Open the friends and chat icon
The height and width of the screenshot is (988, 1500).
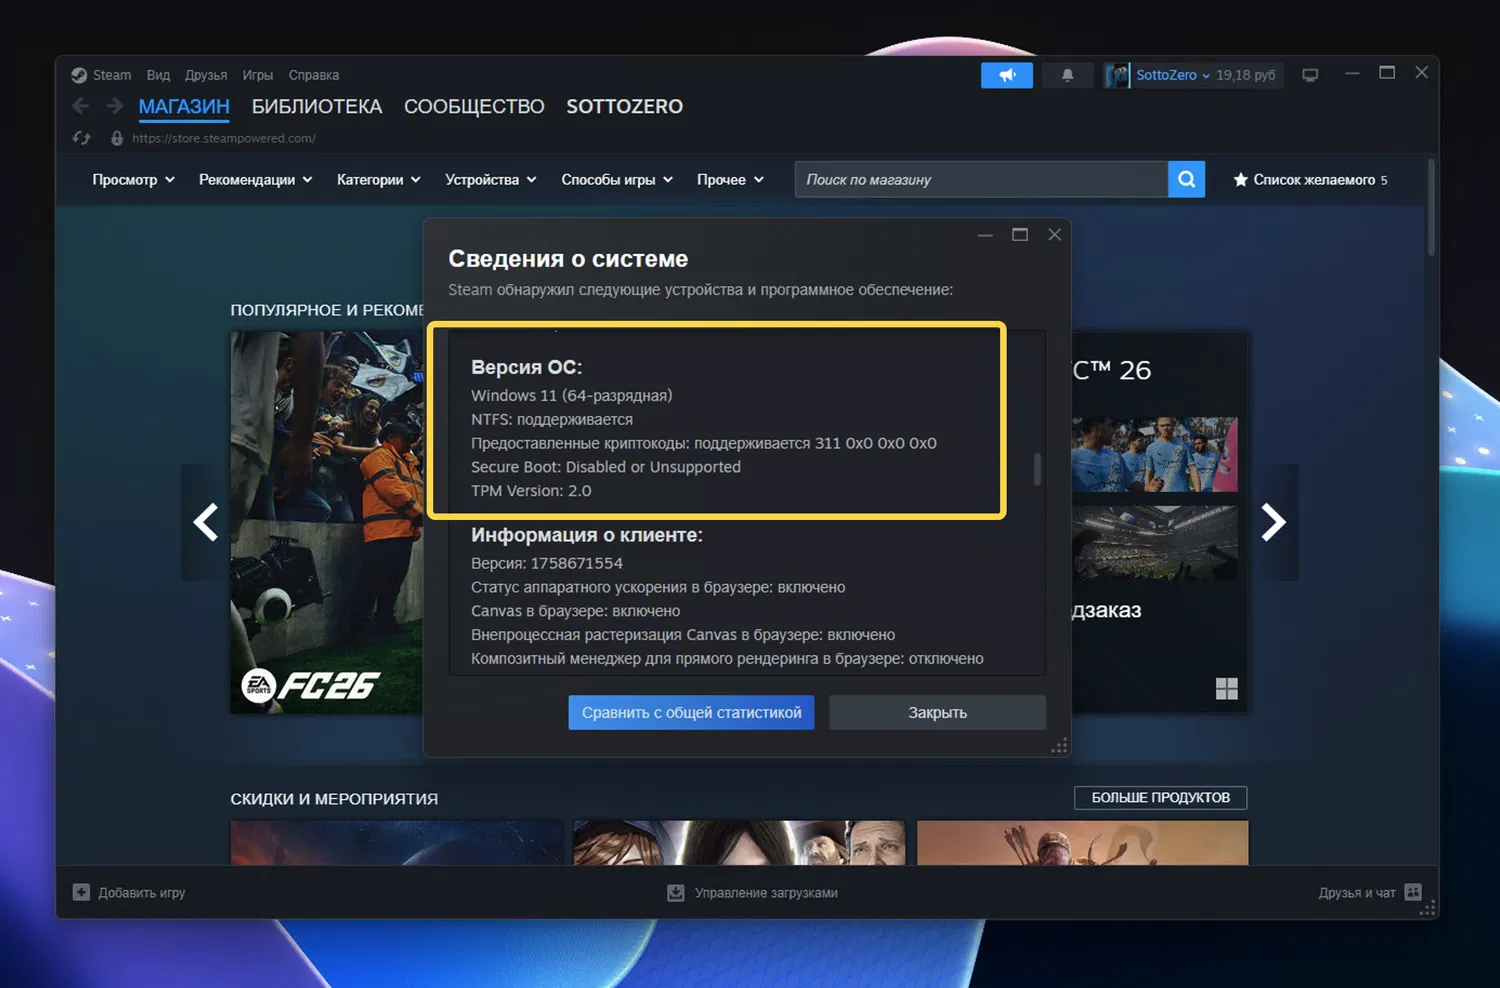pos(1413,892)
